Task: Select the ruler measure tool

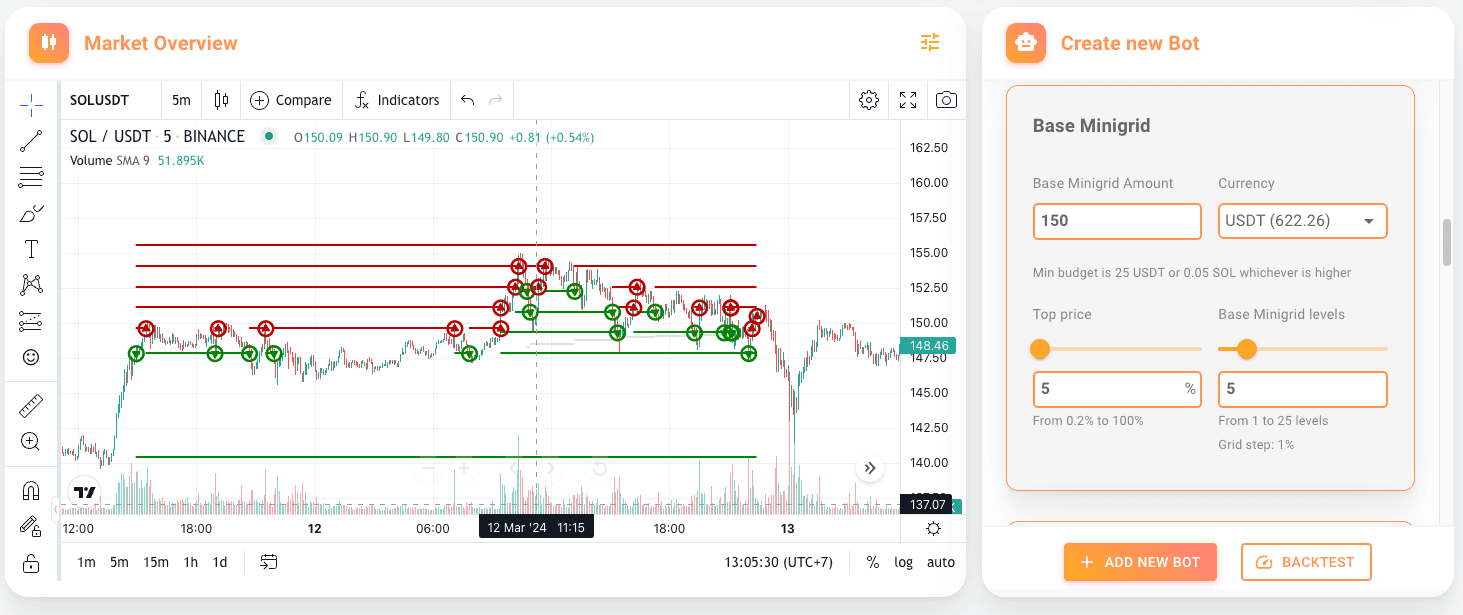Action: coord(31,406)
